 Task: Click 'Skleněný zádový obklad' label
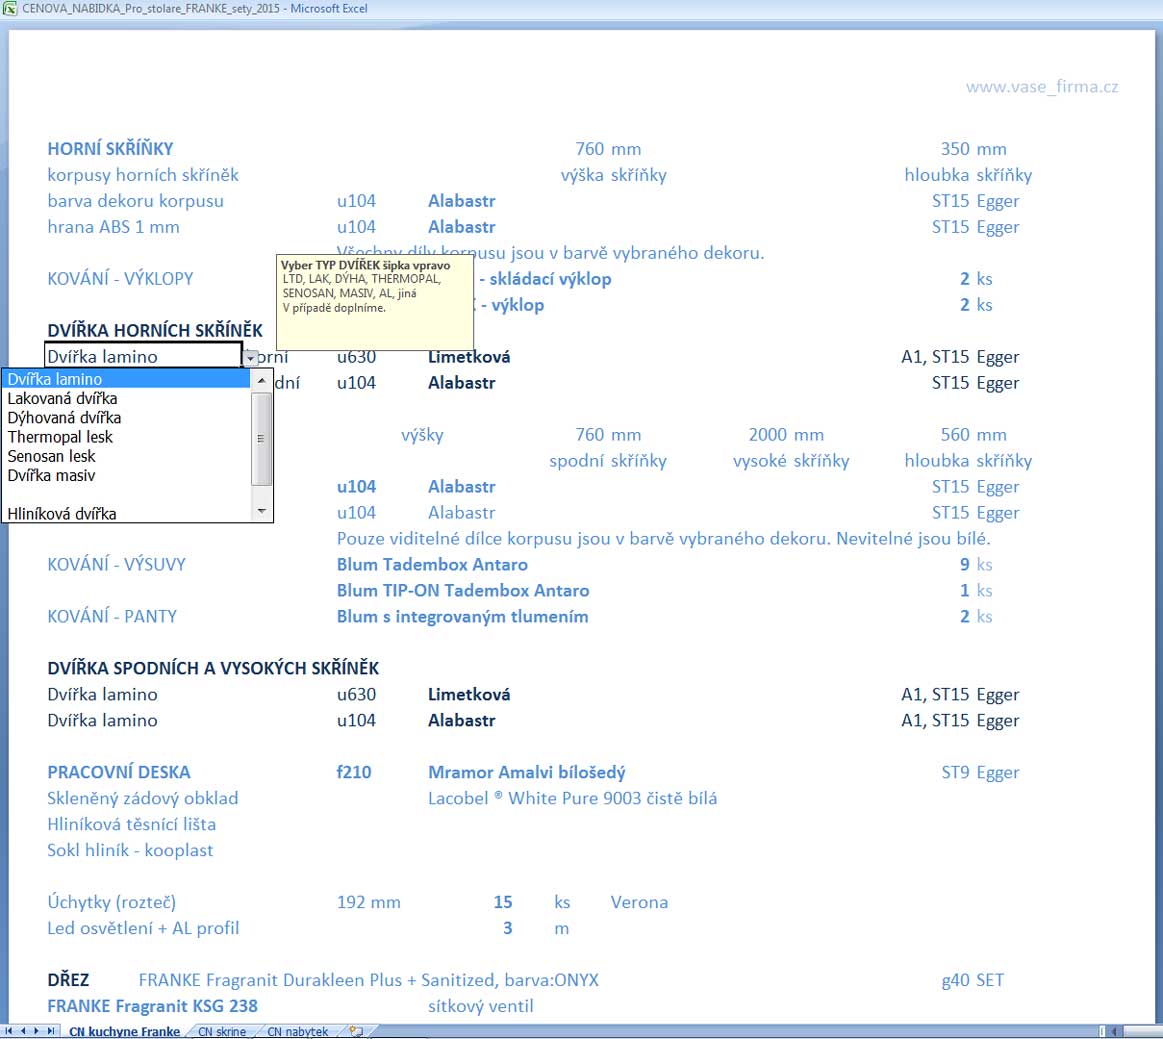coord(142,798)
